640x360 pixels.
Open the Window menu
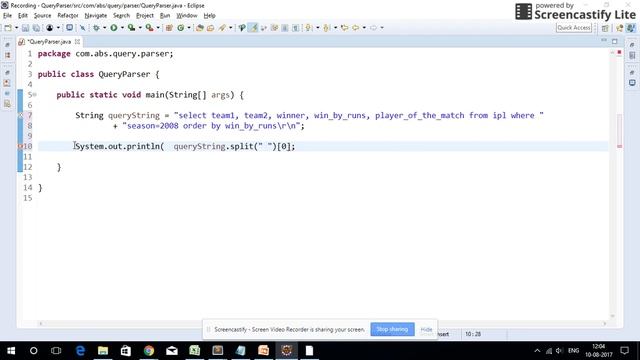point(187,16)
